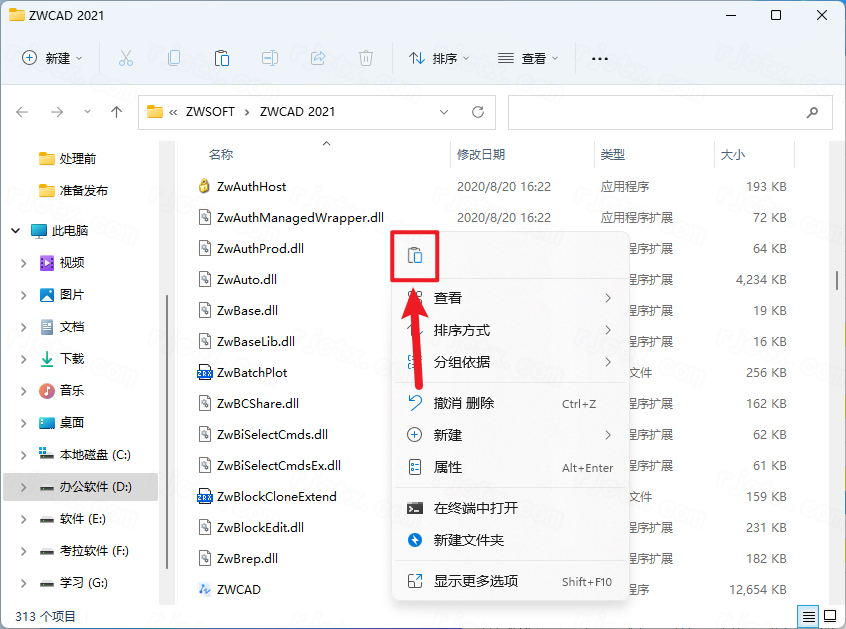Open the 下载 folder in sidebar
Screen dimensions: 846x629
(x=72, y=358)
